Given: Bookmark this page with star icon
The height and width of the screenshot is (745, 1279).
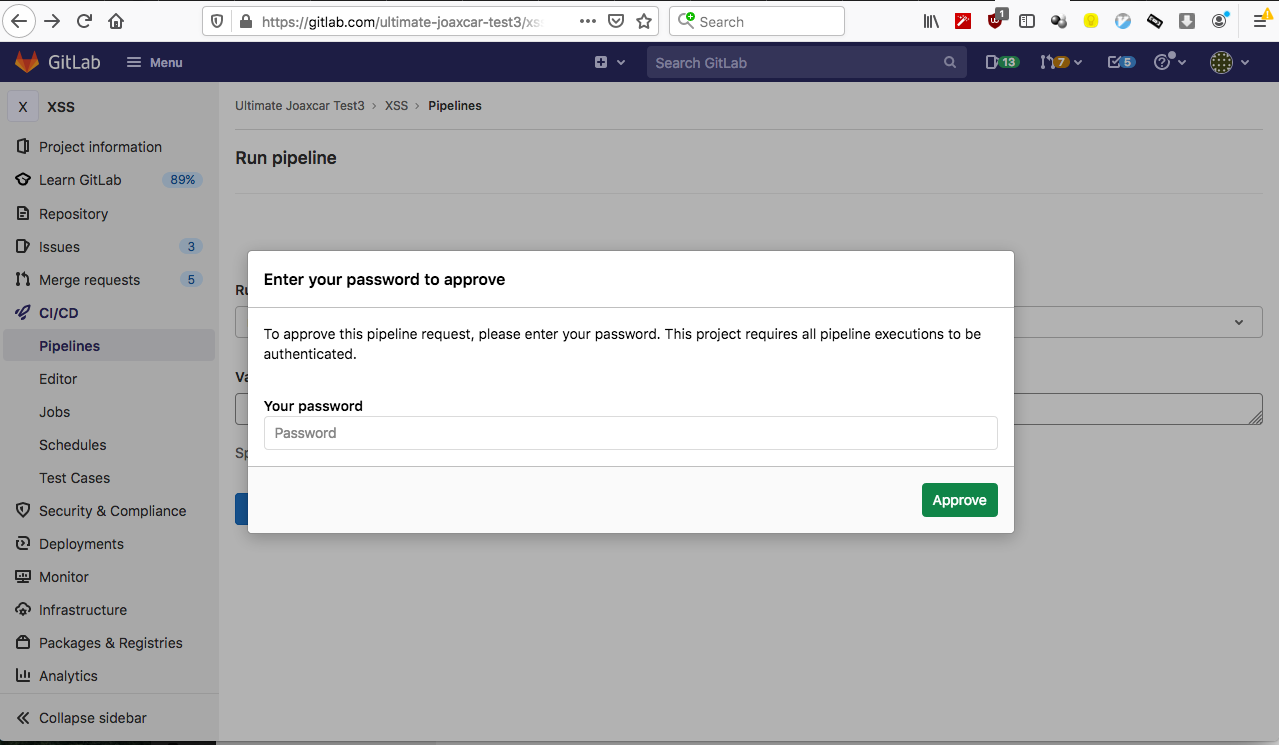Looking at the screenshot, I should (x=644, y=21).
